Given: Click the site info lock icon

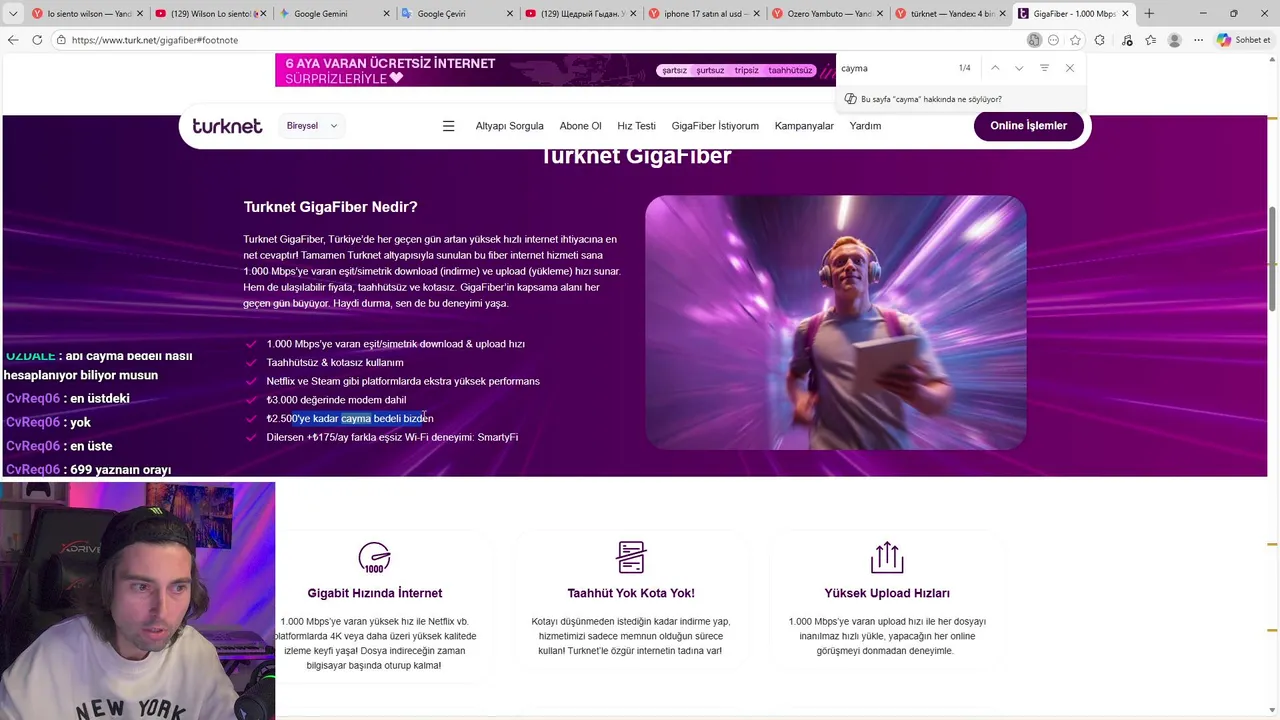Looking at the screenshot, I should pyautogui.click(x=61, y=40).
